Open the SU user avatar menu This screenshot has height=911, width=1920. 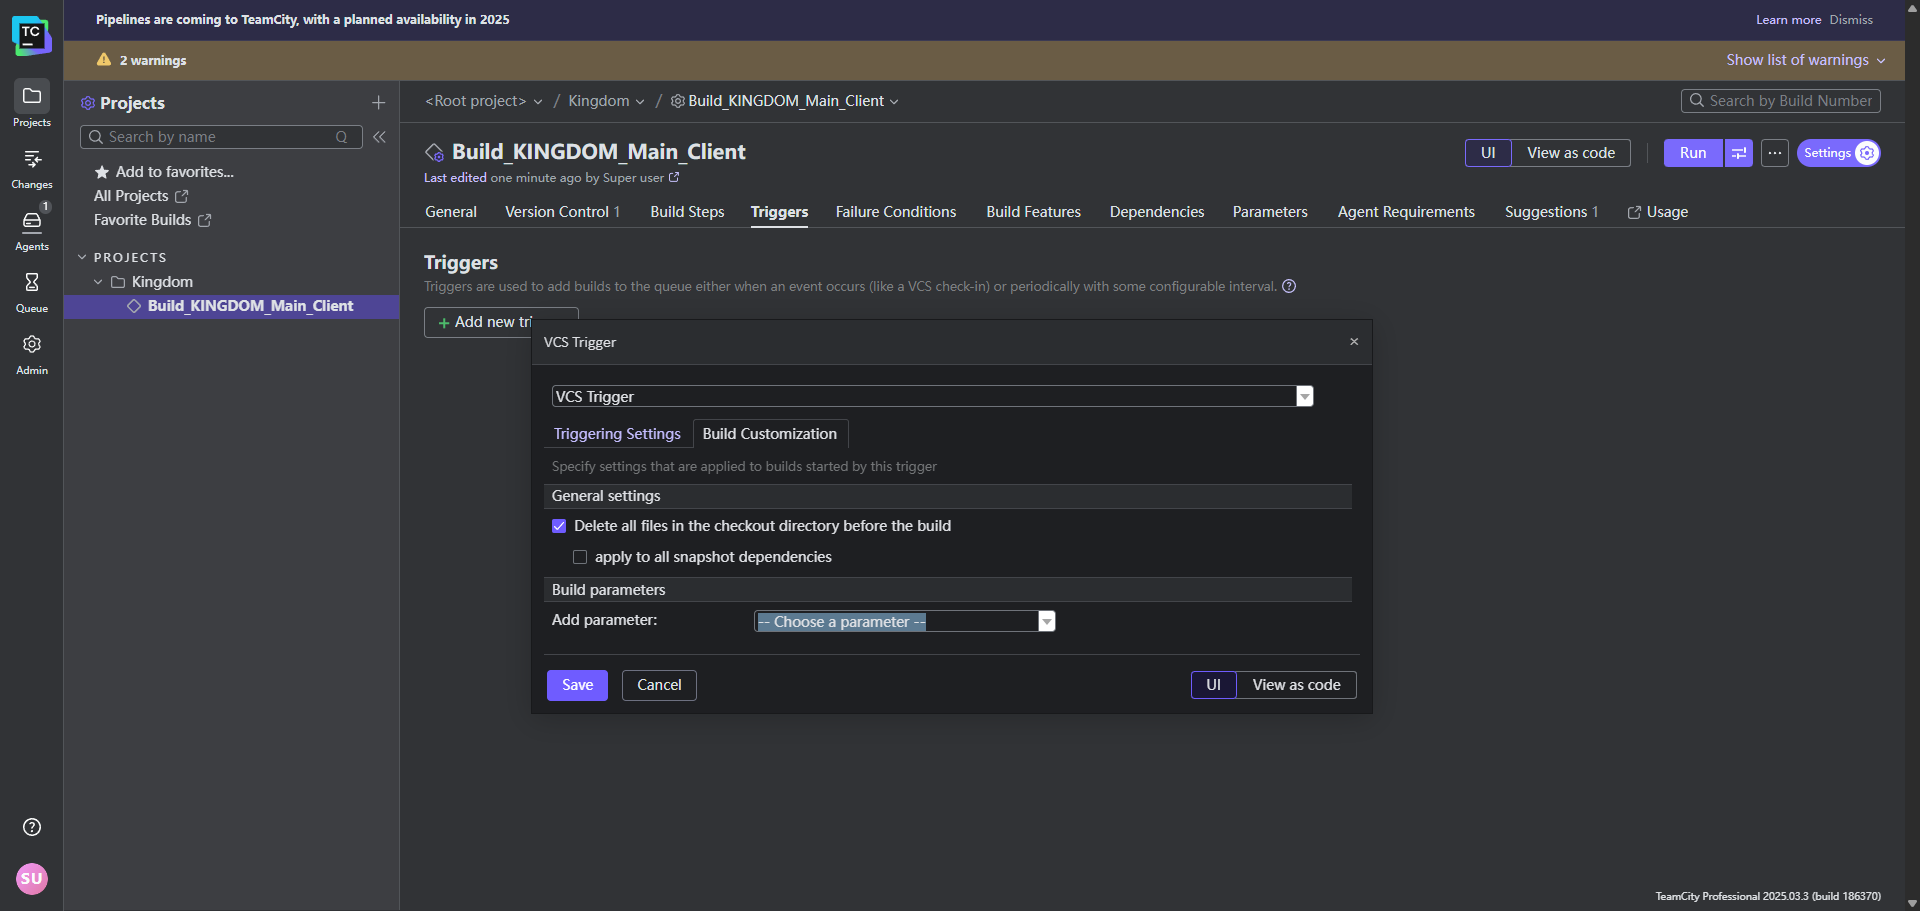click(32, 879)
